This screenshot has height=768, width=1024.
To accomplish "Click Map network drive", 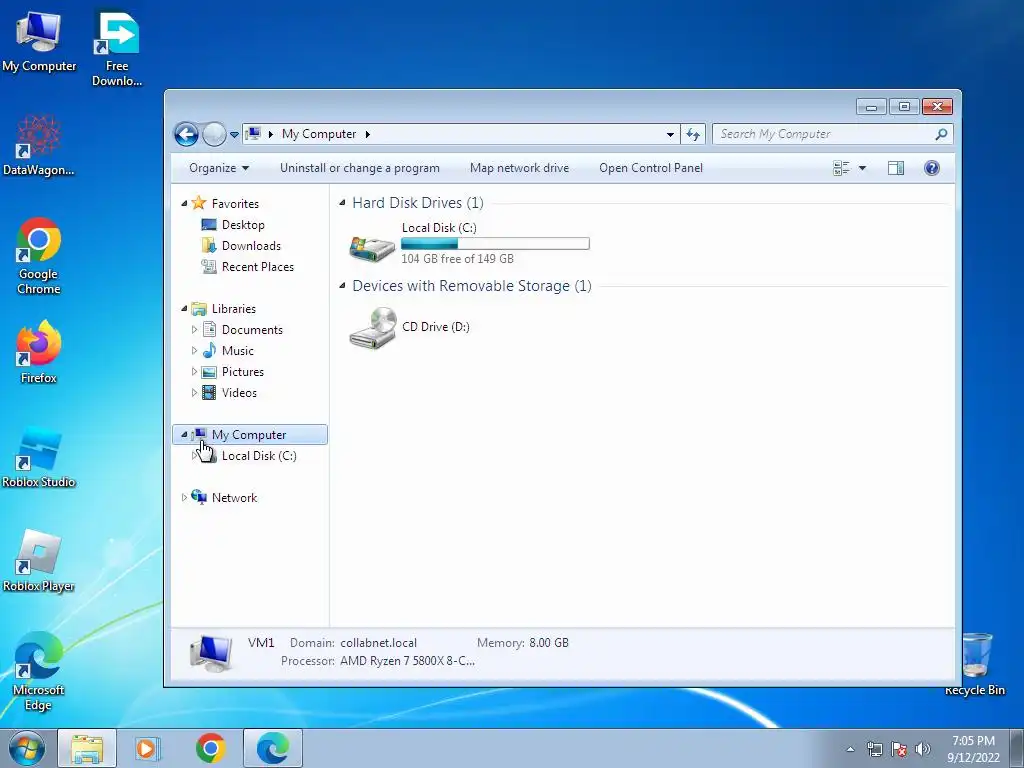I will (519, 168).
